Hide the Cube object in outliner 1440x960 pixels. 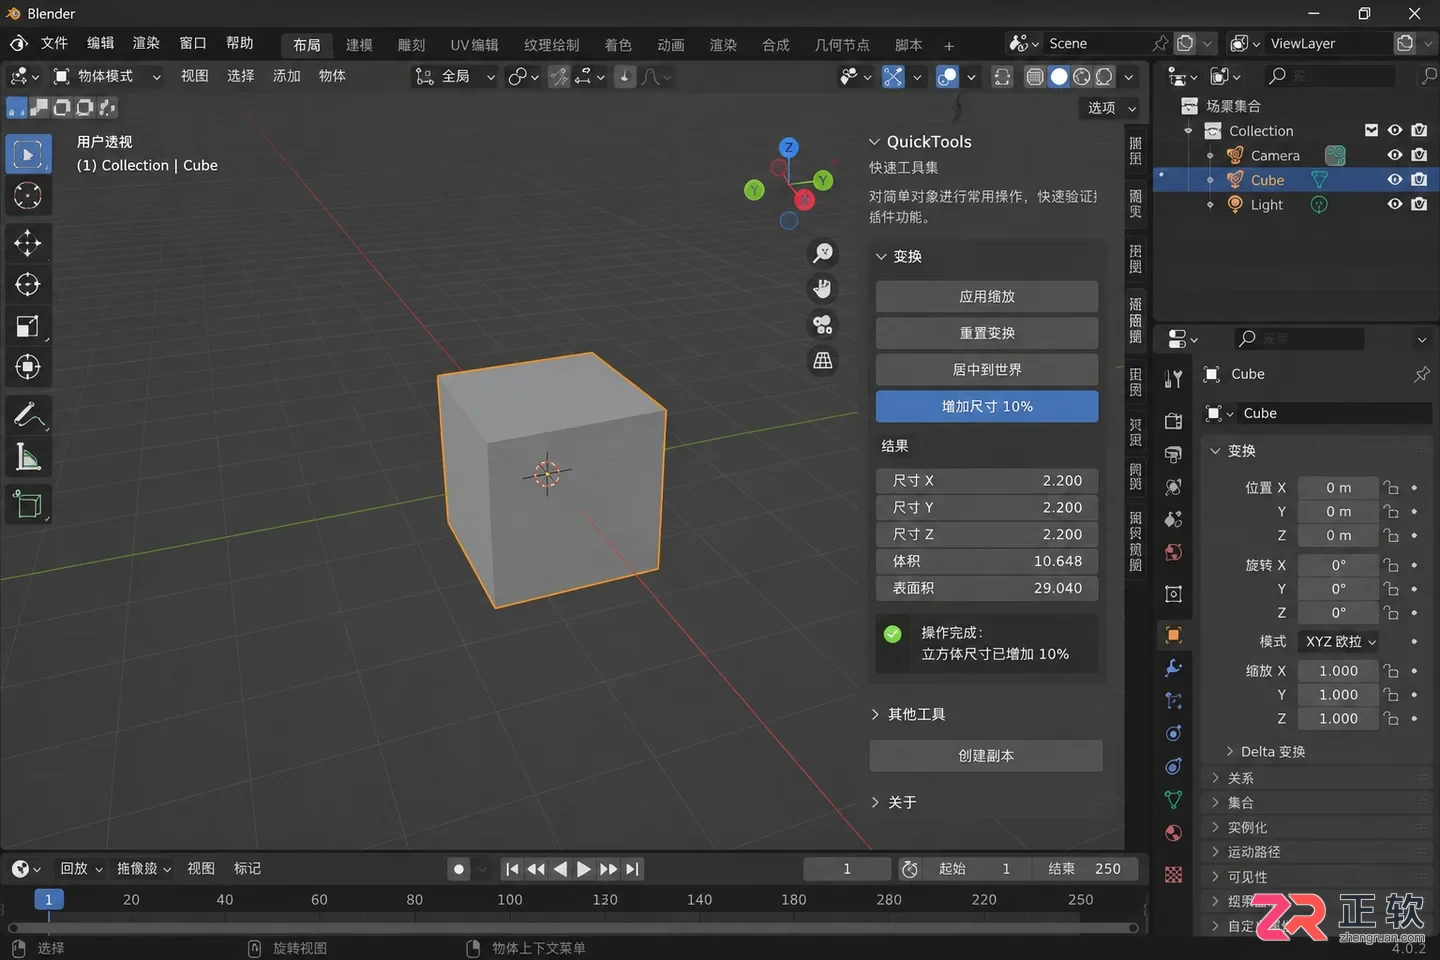[1395, 180]
